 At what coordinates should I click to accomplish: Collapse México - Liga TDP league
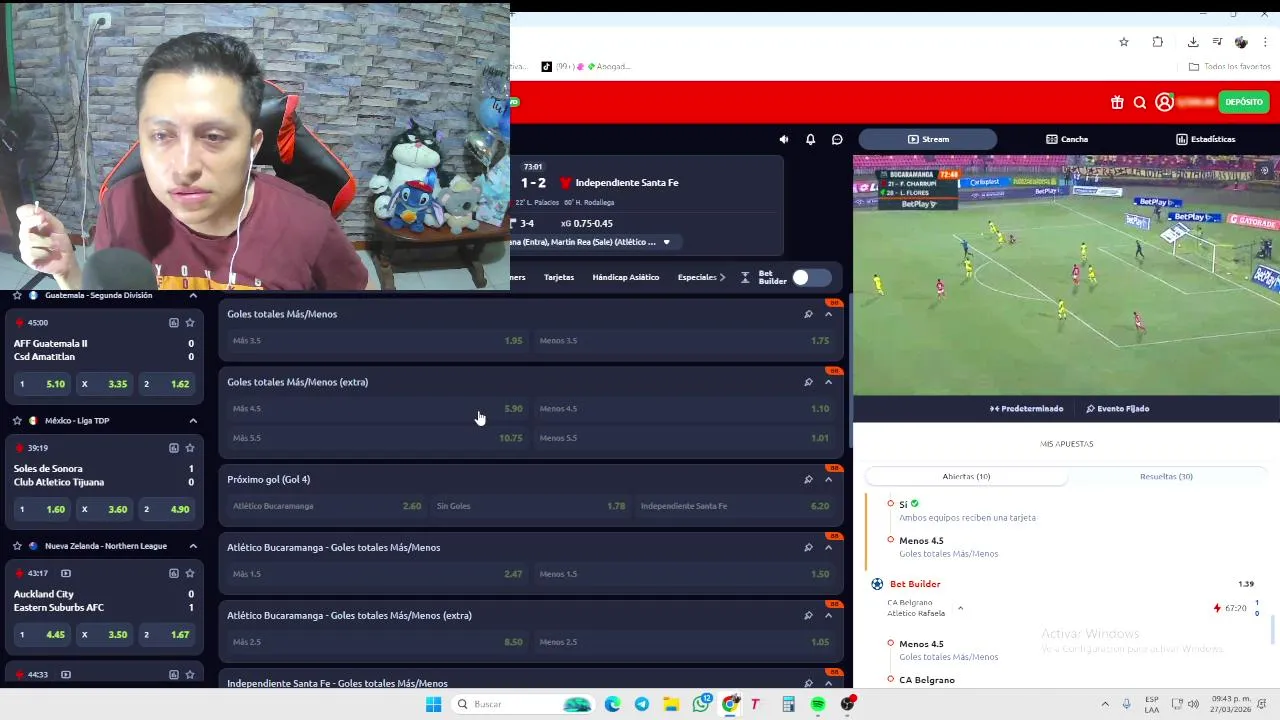pos(193,421)
